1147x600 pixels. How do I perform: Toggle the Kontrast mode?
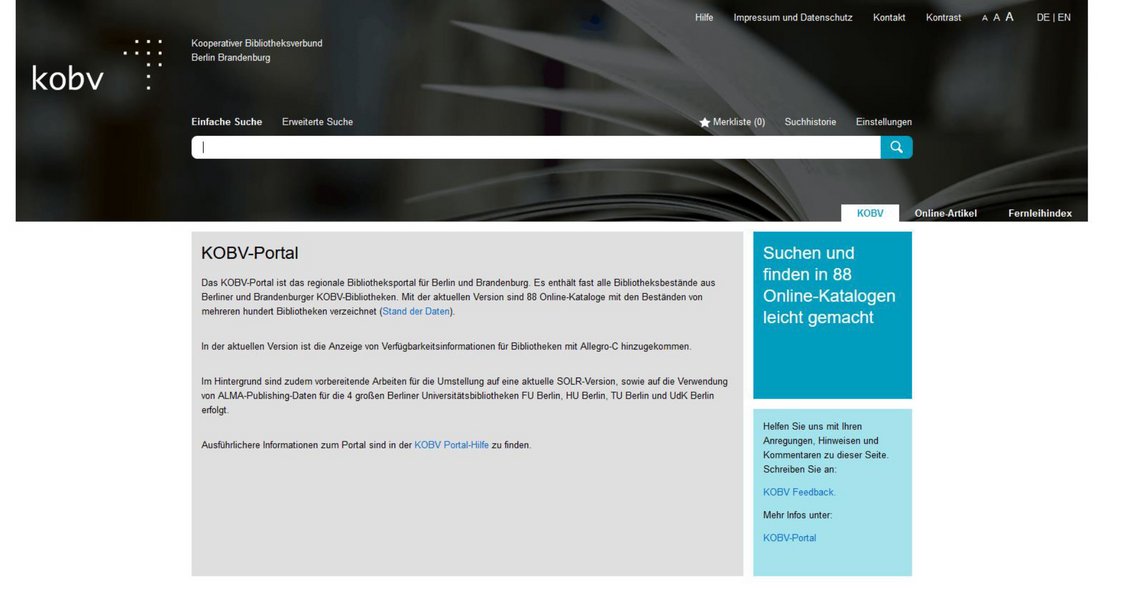[x=943, y=17]
